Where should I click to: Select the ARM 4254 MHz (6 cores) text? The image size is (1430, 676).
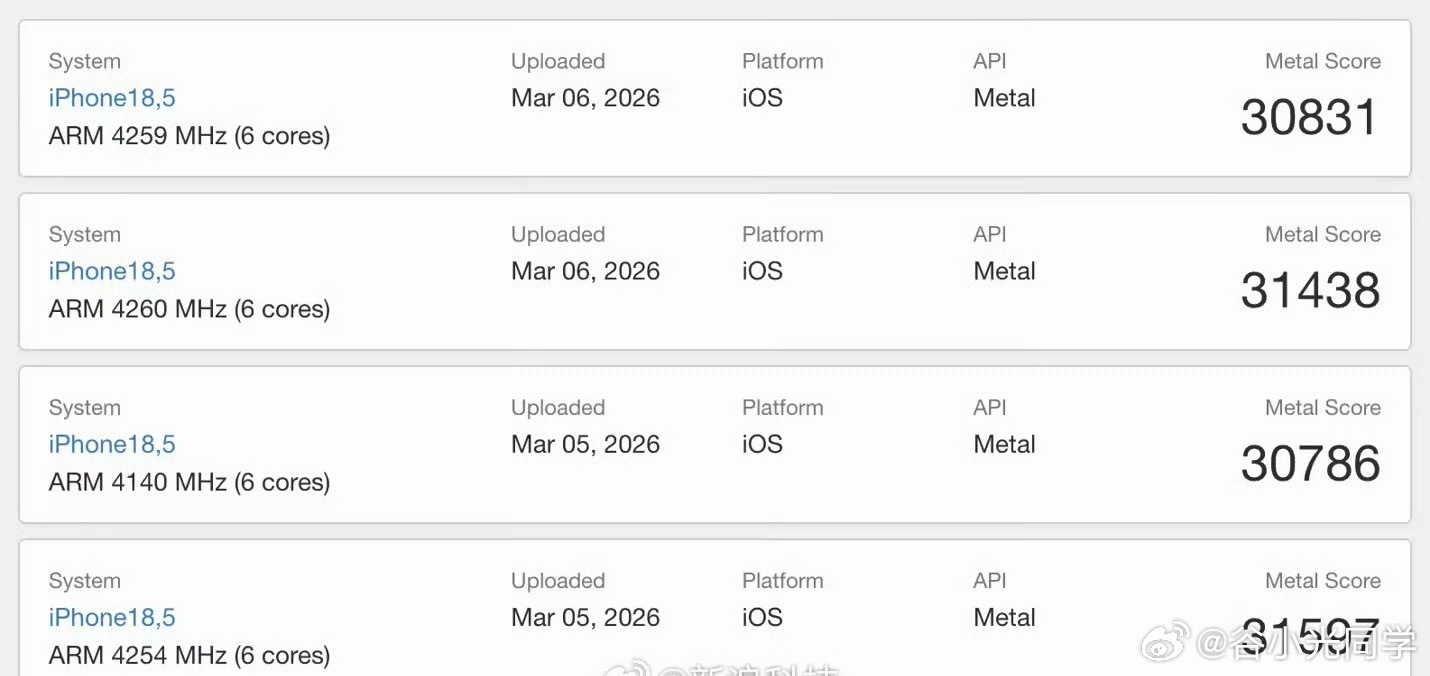(x=189, y=655)
